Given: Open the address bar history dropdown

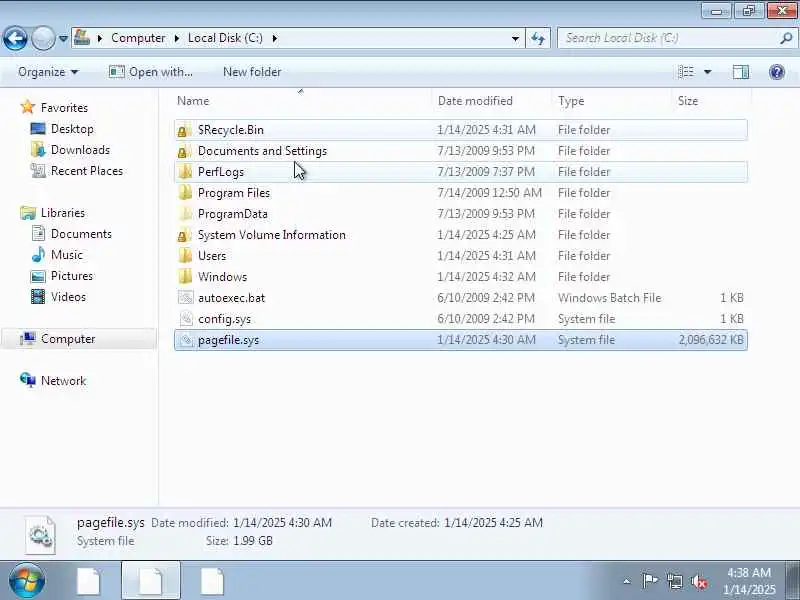Looking at the screenshot, I should [x=515, y=38].
